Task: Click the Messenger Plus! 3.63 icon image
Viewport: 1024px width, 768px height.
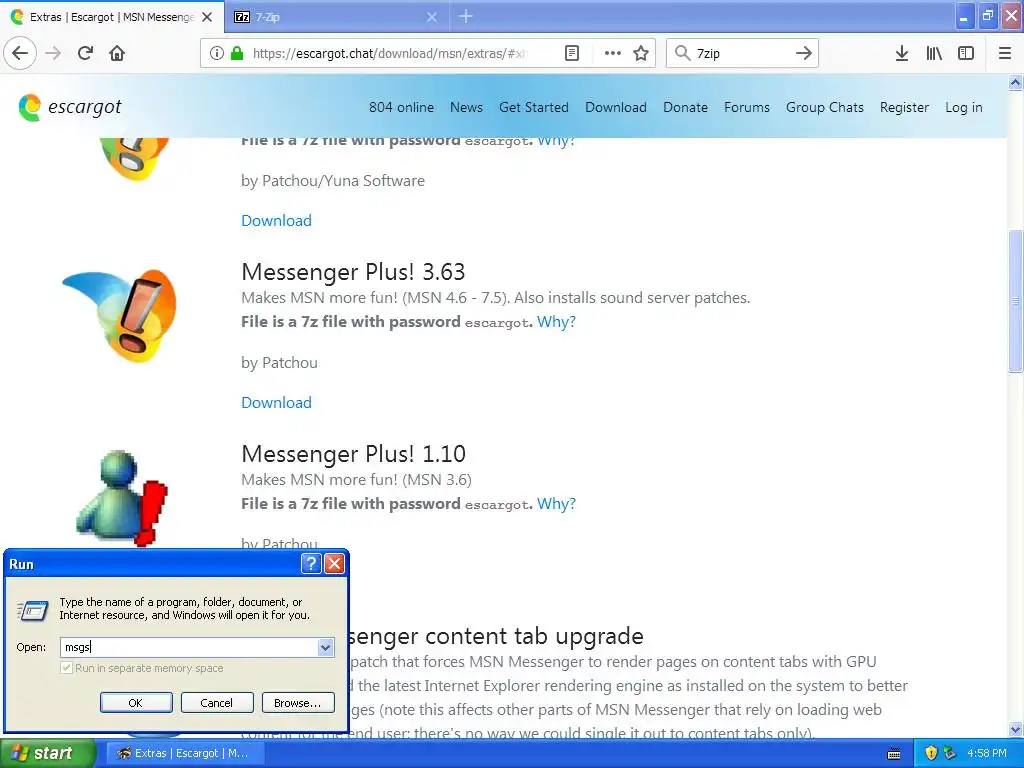Action: tap(120, 315)
